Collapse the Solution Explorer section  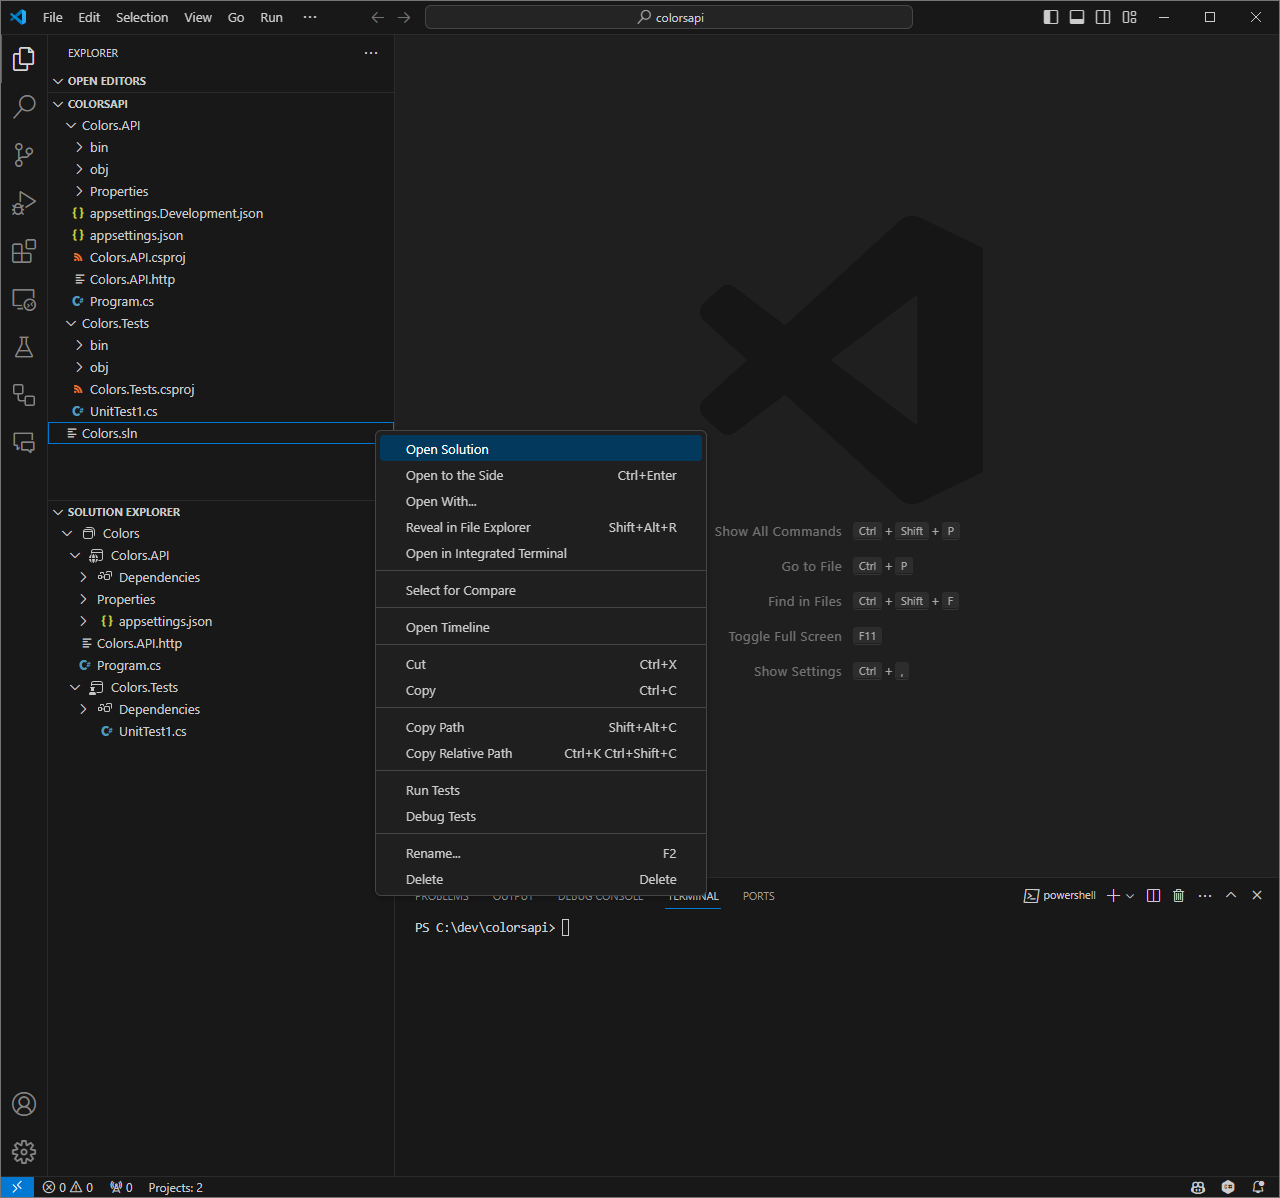click(x=58, y=512)
